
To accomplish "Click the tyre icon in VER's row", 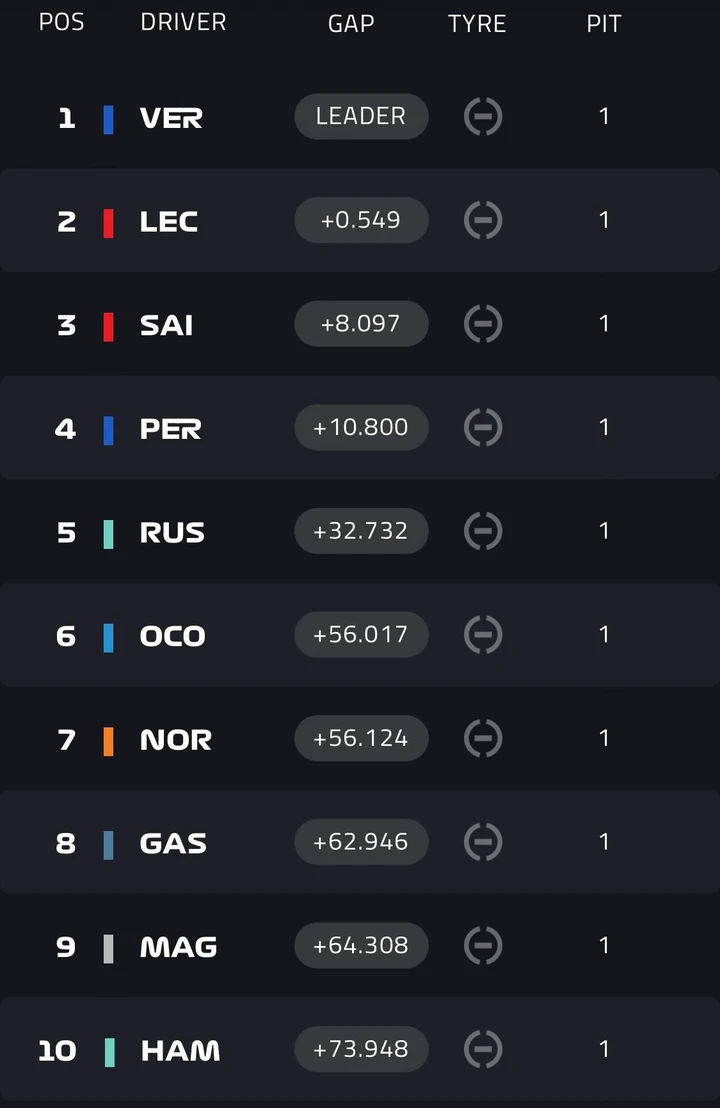I will [483, 116].
